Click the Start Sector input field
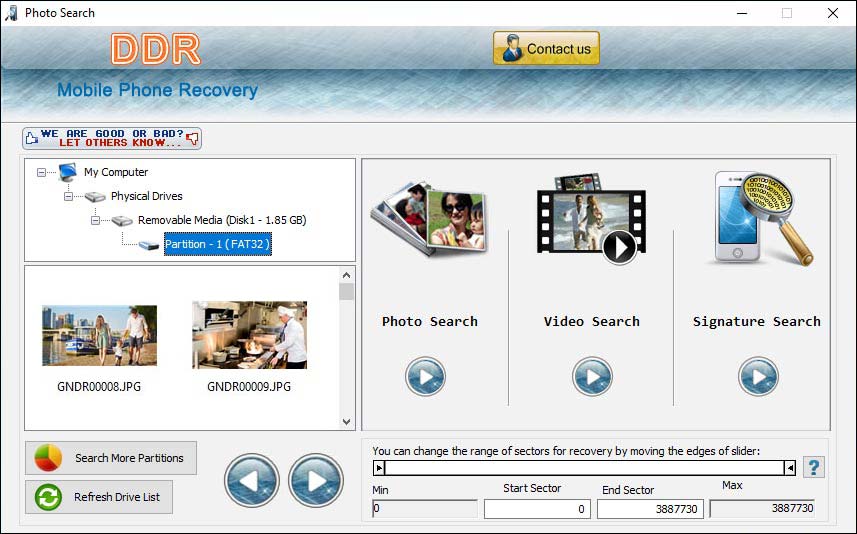The image size is (857, 534). pos(537,509)
